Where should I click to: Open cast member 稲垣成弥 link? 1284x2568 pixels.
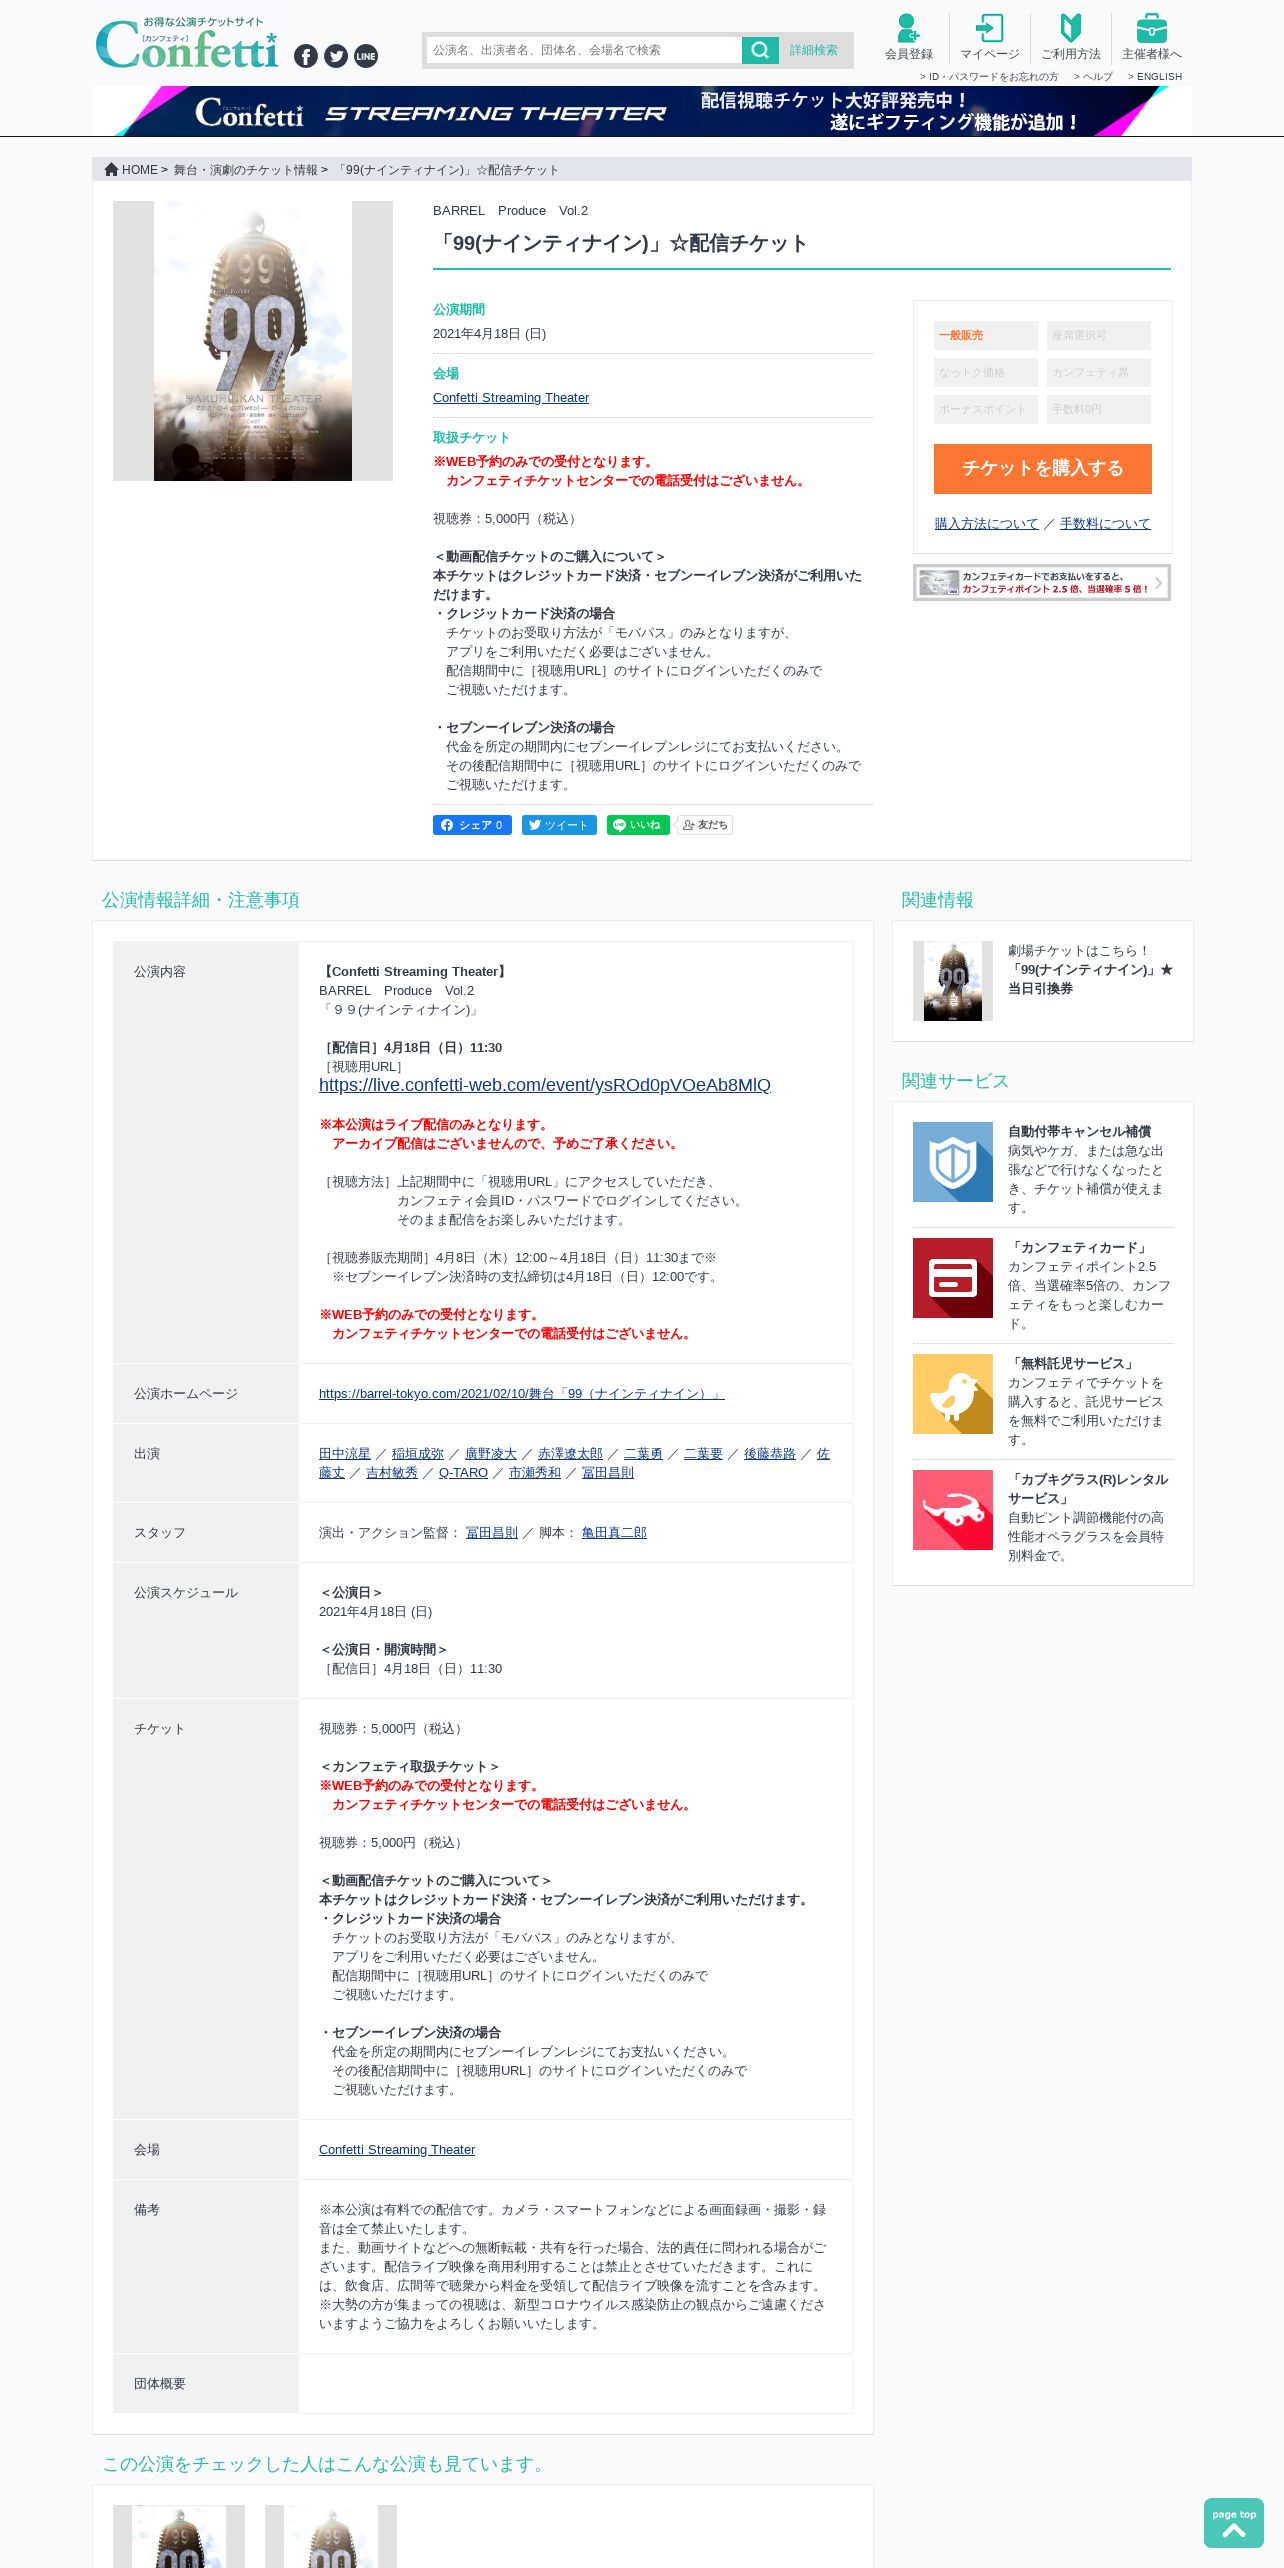click(418, 1454)
